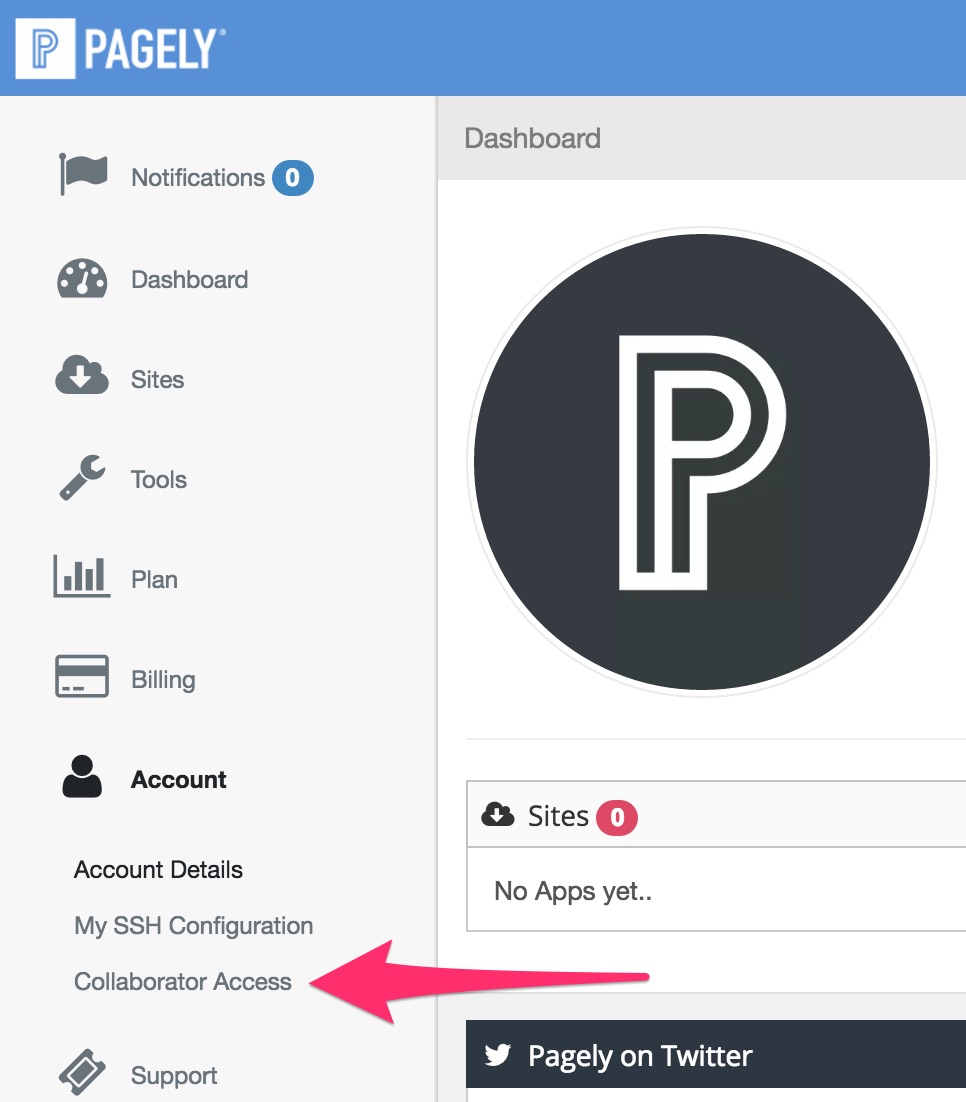This screenshot has height=1102, width=966.
Task: Collapse the Account menu section
Action: coord(179,779)
